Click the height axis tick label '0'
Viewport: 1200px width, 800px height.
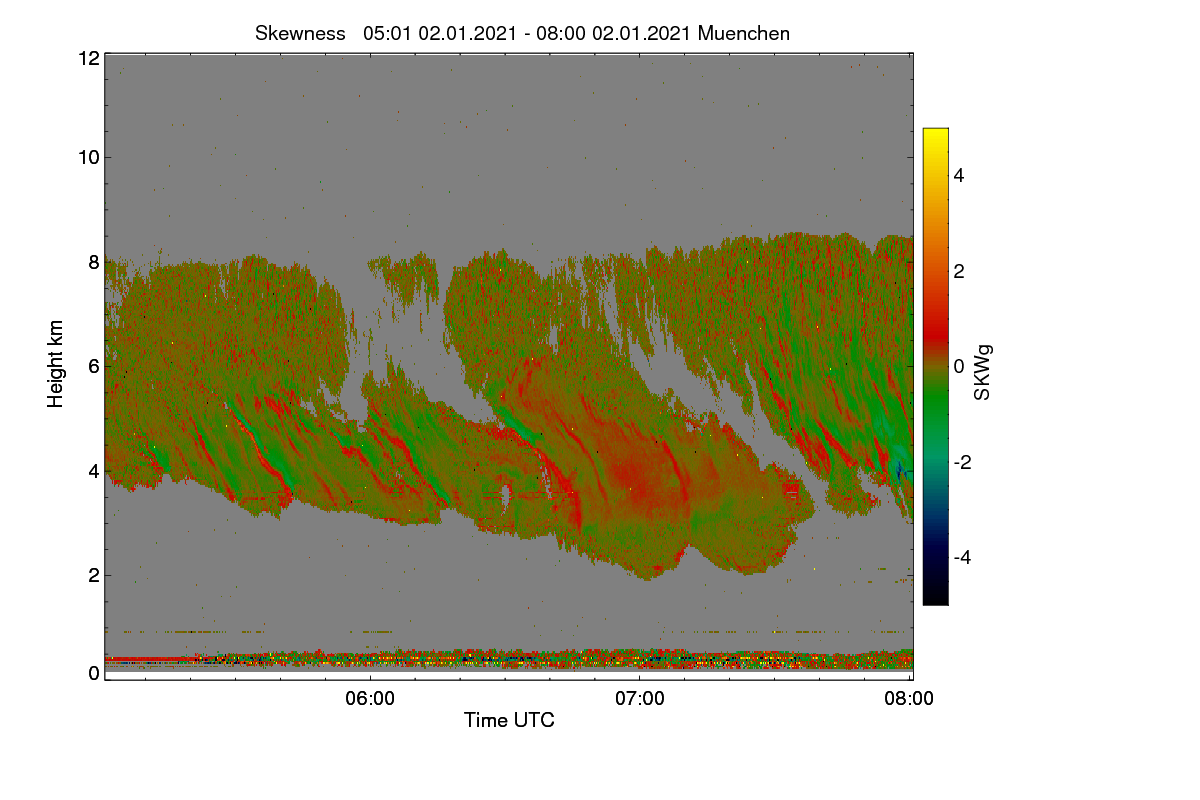[x=94, y=673]
